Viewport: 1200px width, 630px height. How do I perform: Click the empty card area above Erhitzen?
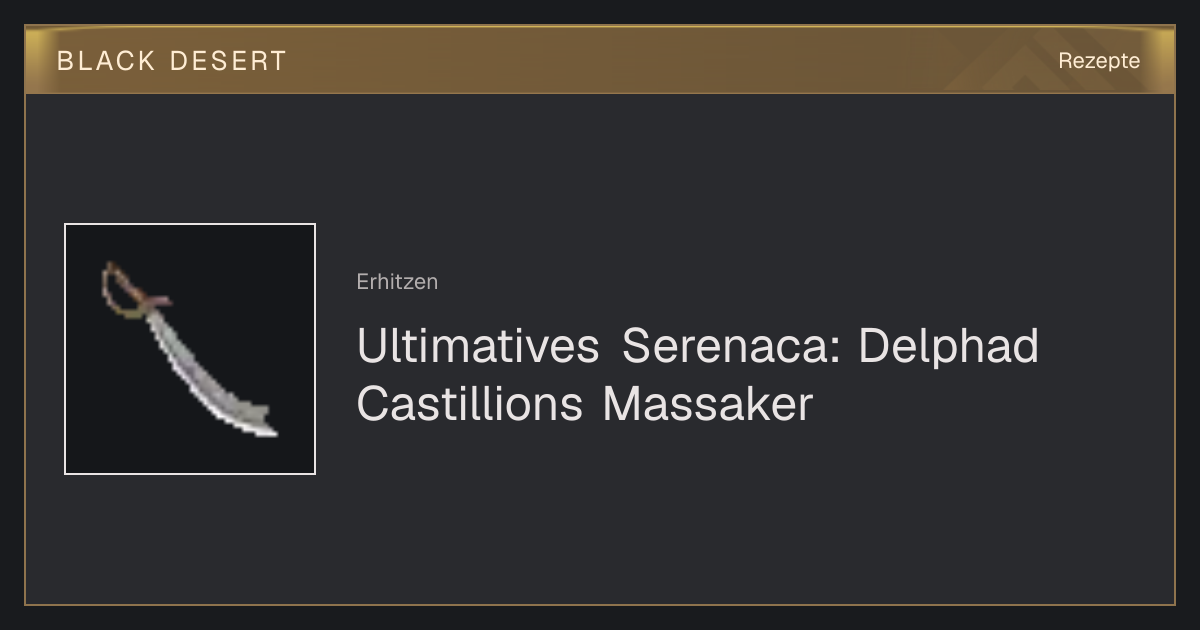coord(700,180)
